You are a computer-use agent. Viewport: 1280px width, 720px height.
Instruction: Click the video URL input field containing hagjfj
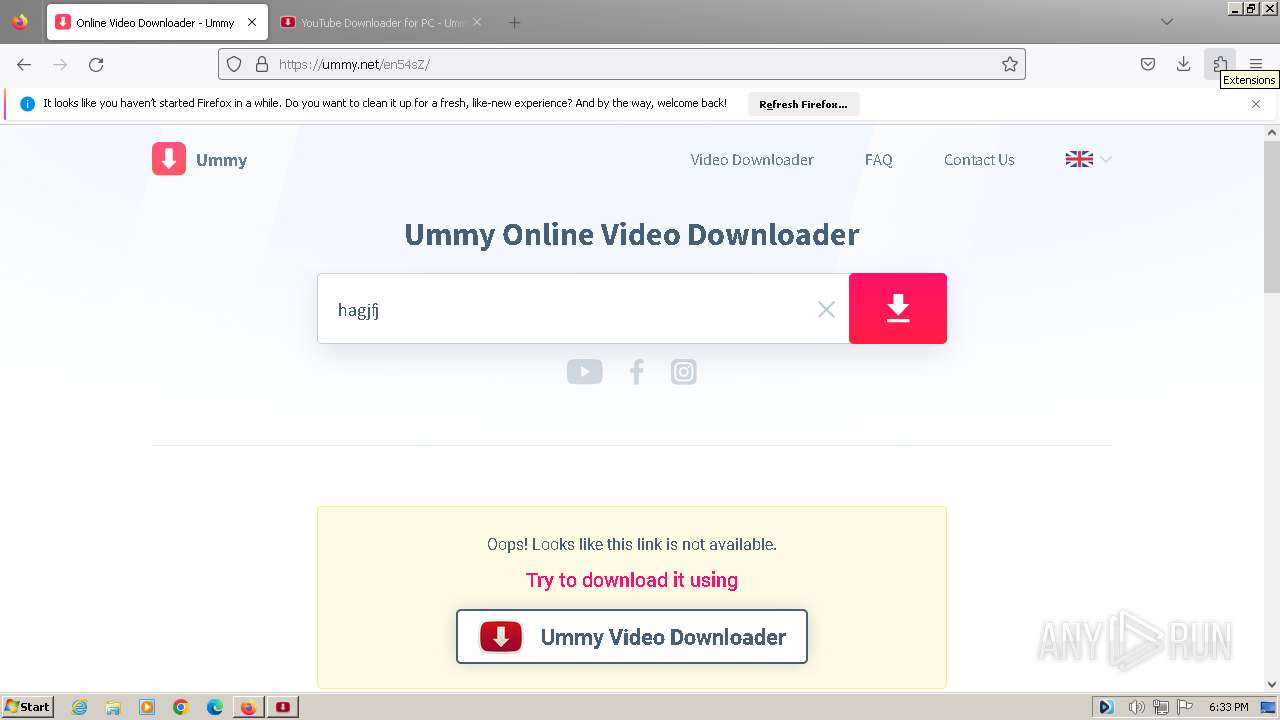coord(583,309)
